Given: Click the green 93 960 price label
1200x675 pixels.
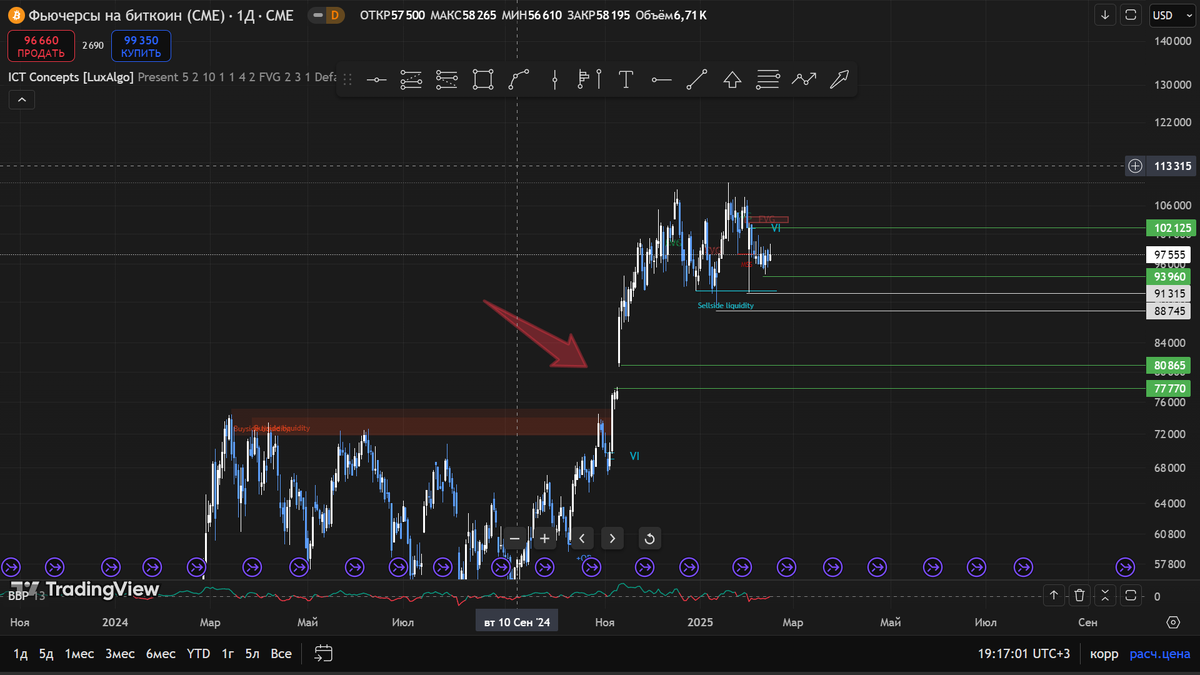Looking at the screenshot, I should click(x=1170, y=277).
